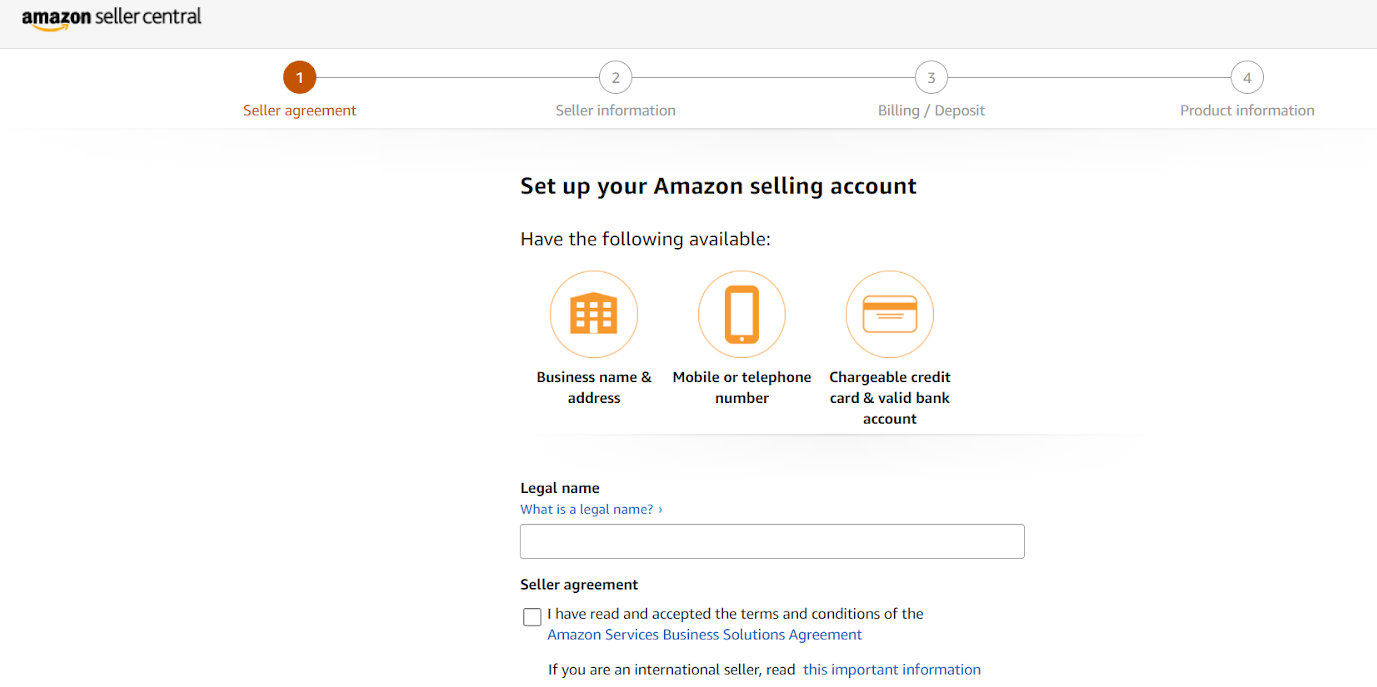
Task: Select step 4 circle indicator
Action: click(x=1247, y=77)
